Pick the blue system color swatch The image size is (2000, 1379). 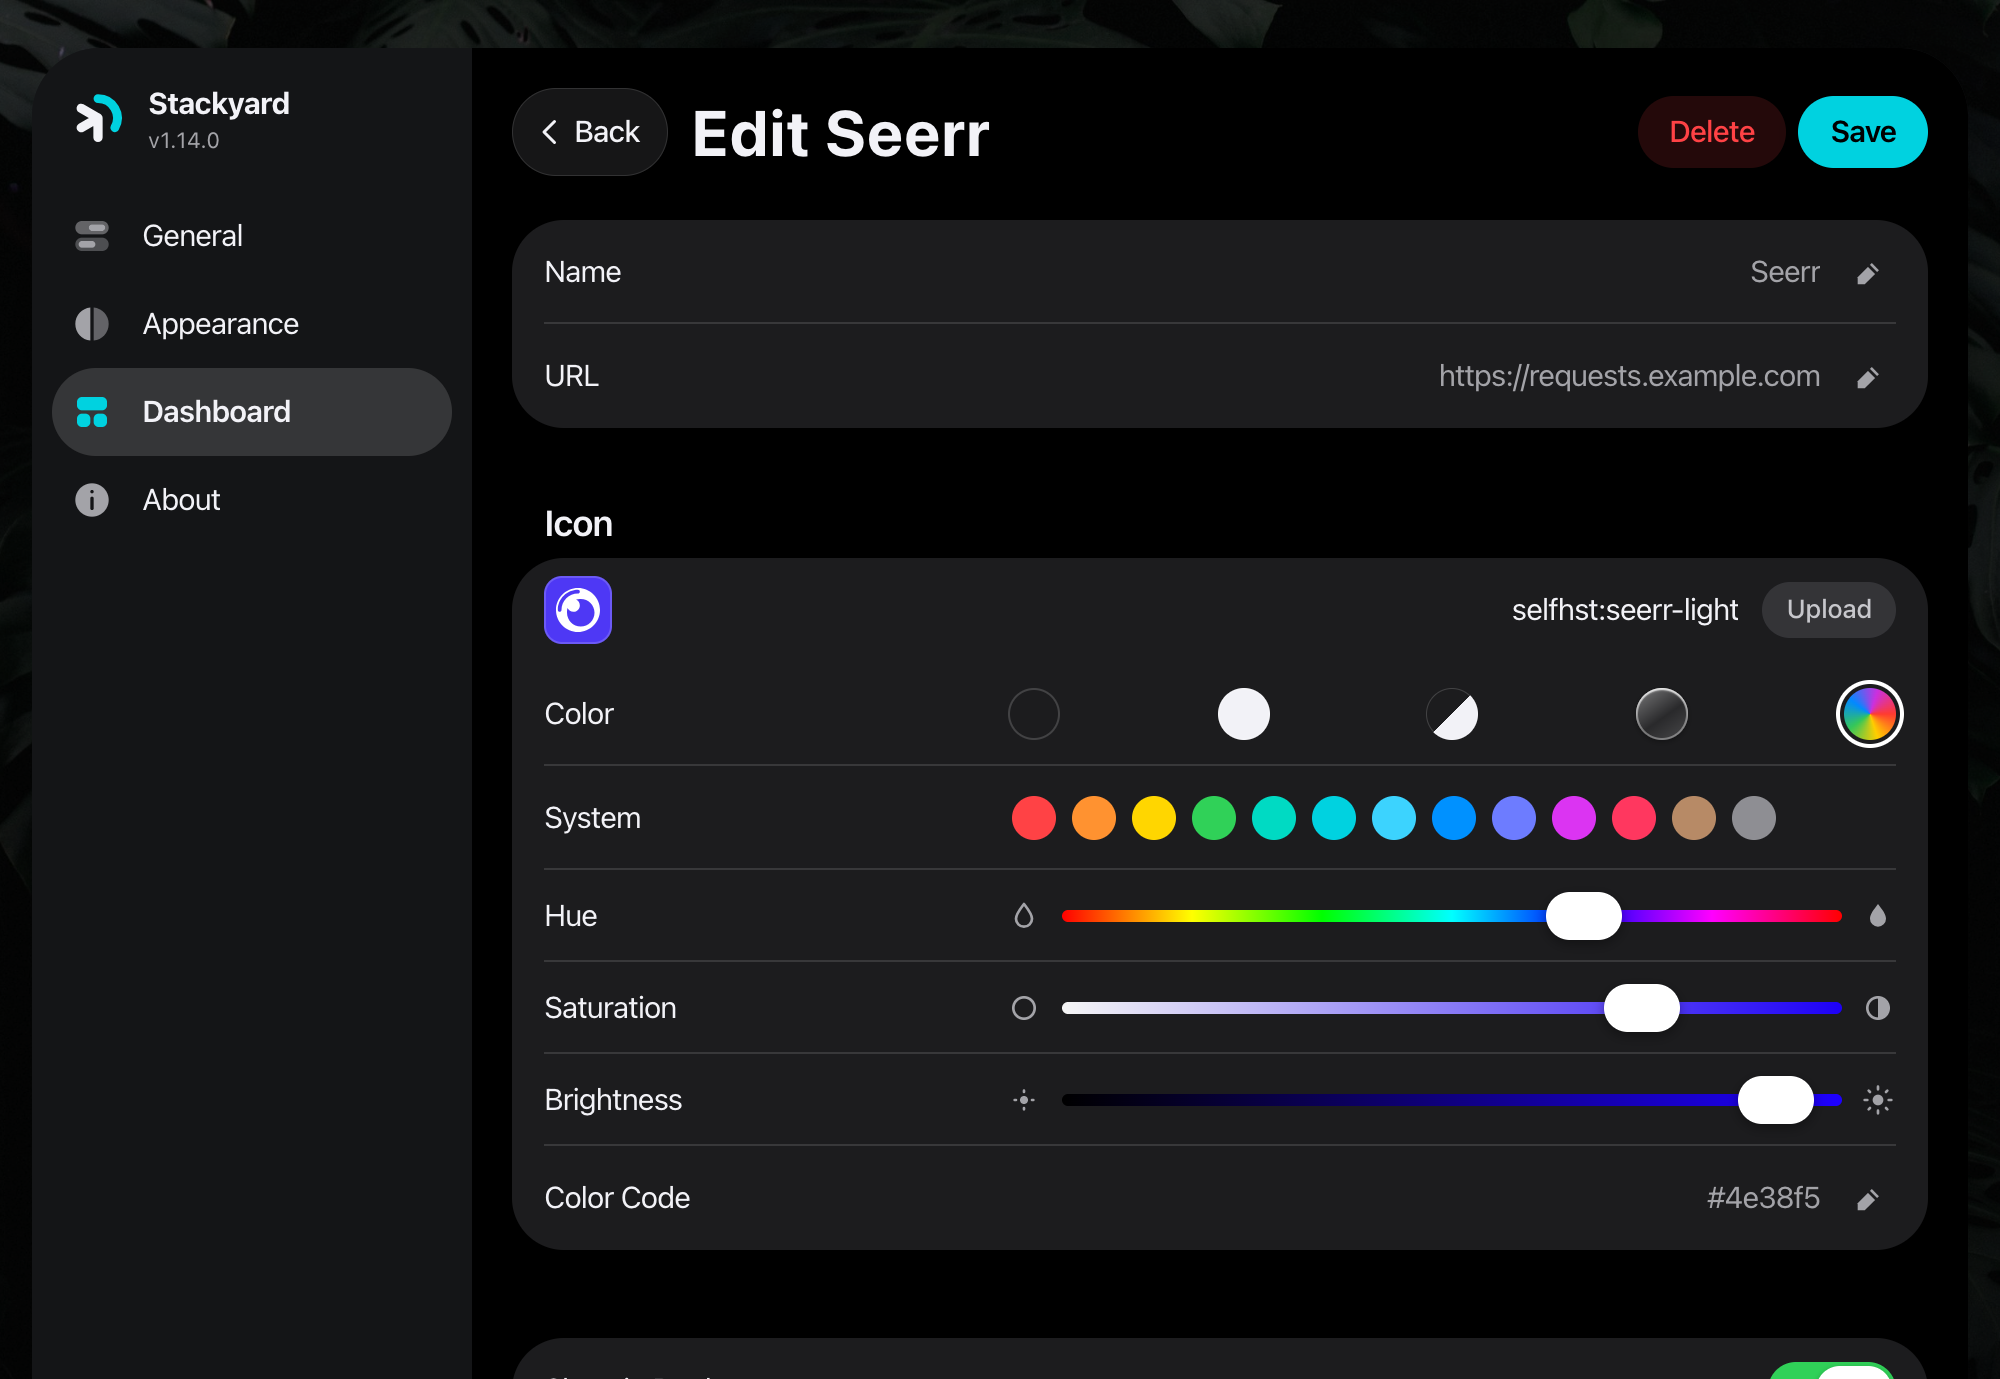point(1454,818)
